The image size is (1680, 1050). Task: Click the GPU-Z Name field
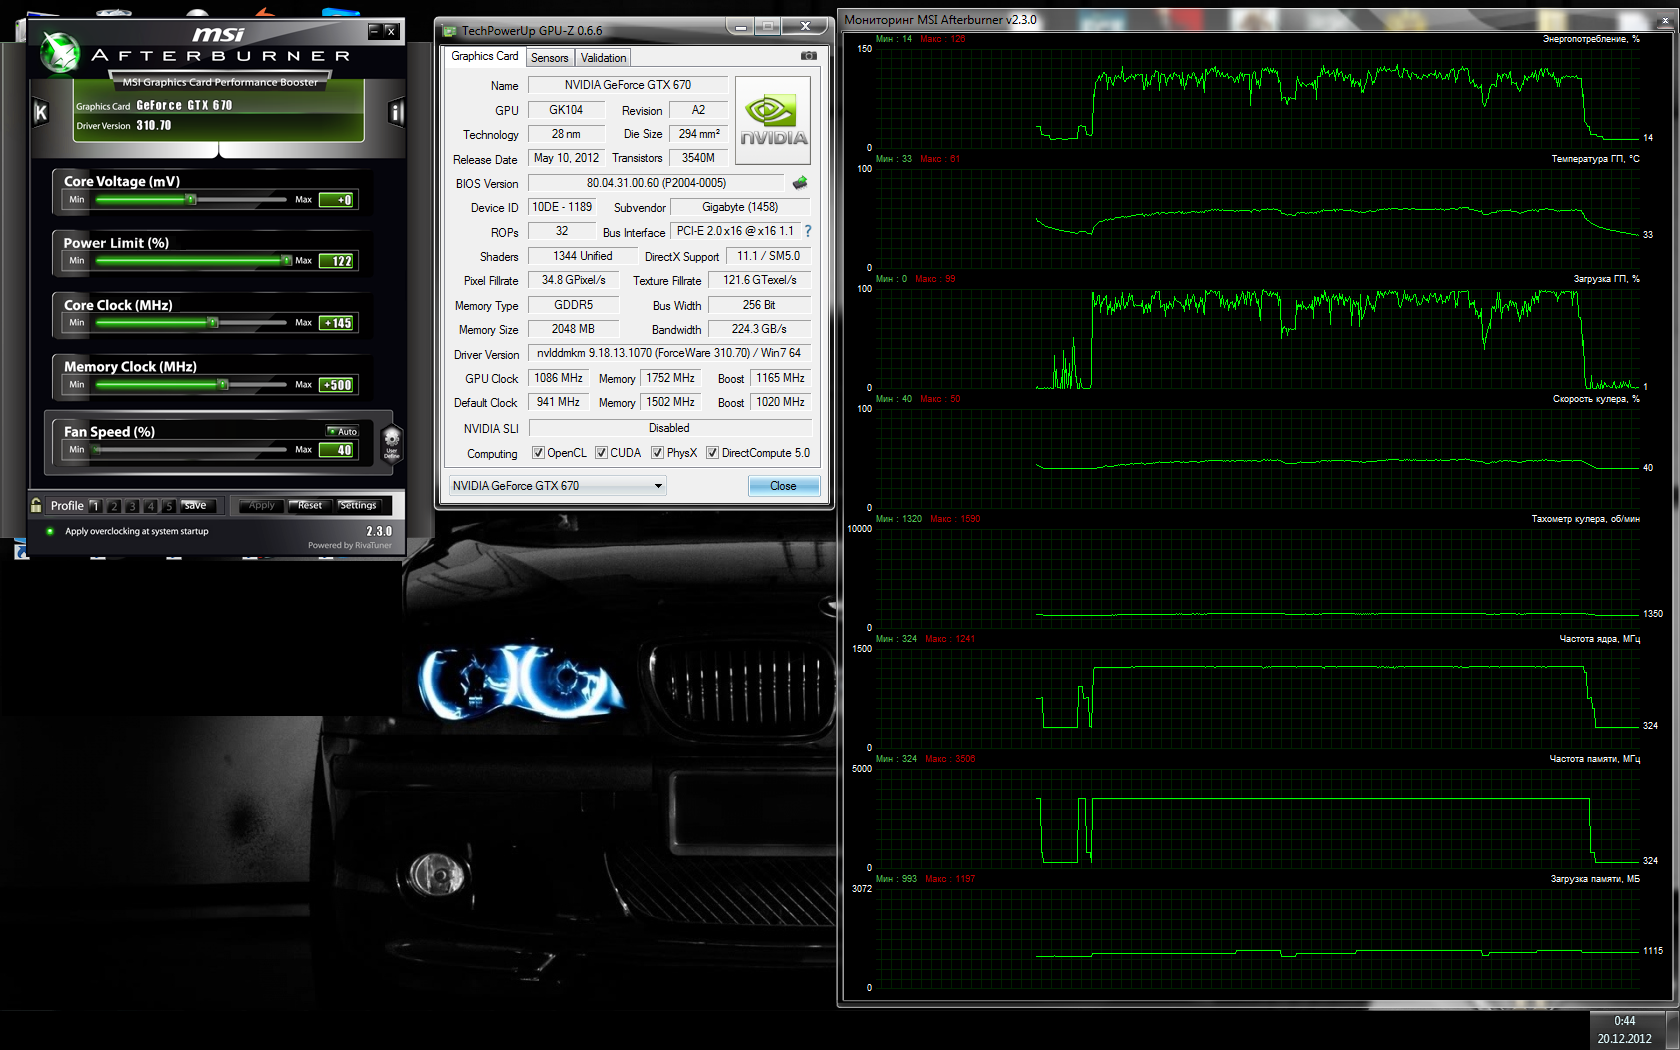(x=628, y=85)
